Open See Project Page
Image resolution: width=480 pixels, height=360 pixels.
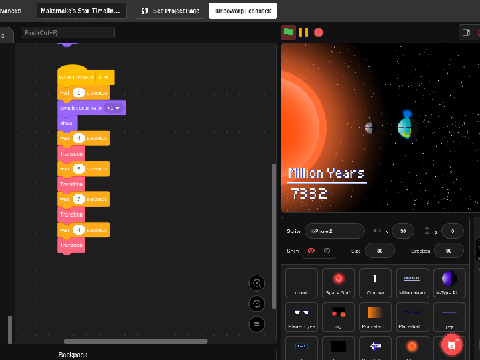click(170, 11)
